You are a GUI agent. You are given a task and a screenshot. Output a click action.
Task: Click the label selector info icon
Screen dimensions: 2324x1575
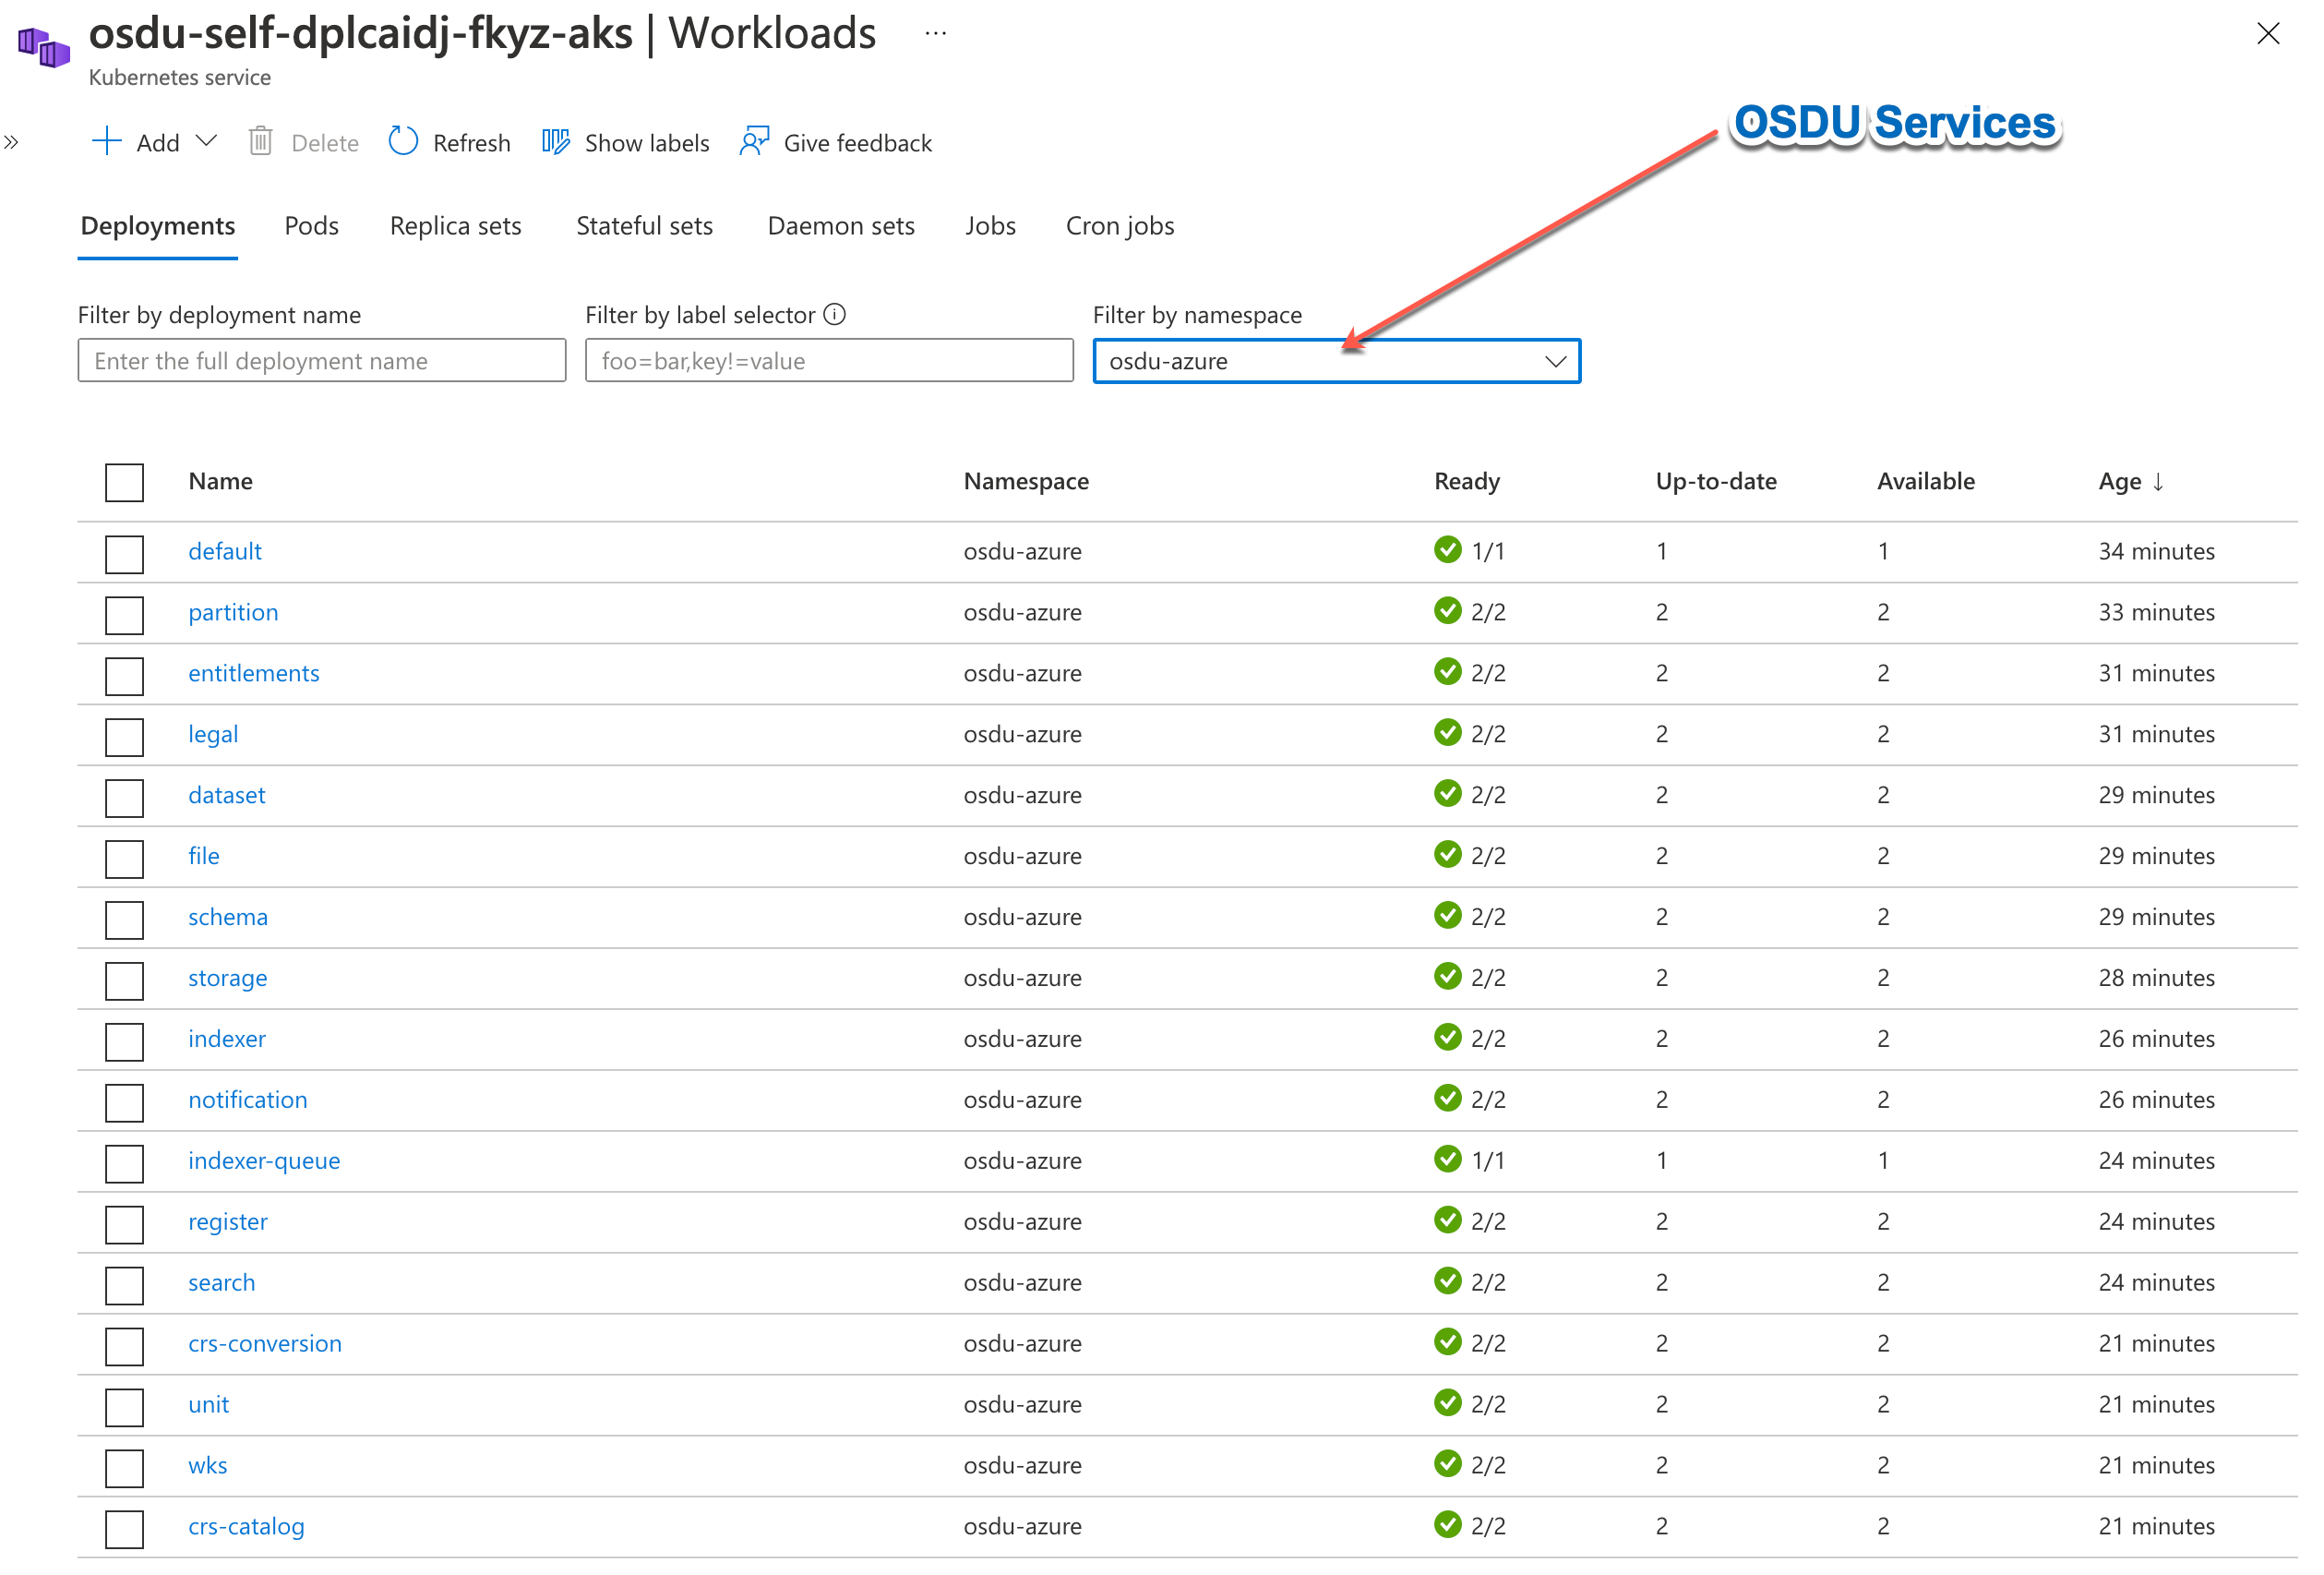coord(835,315)
